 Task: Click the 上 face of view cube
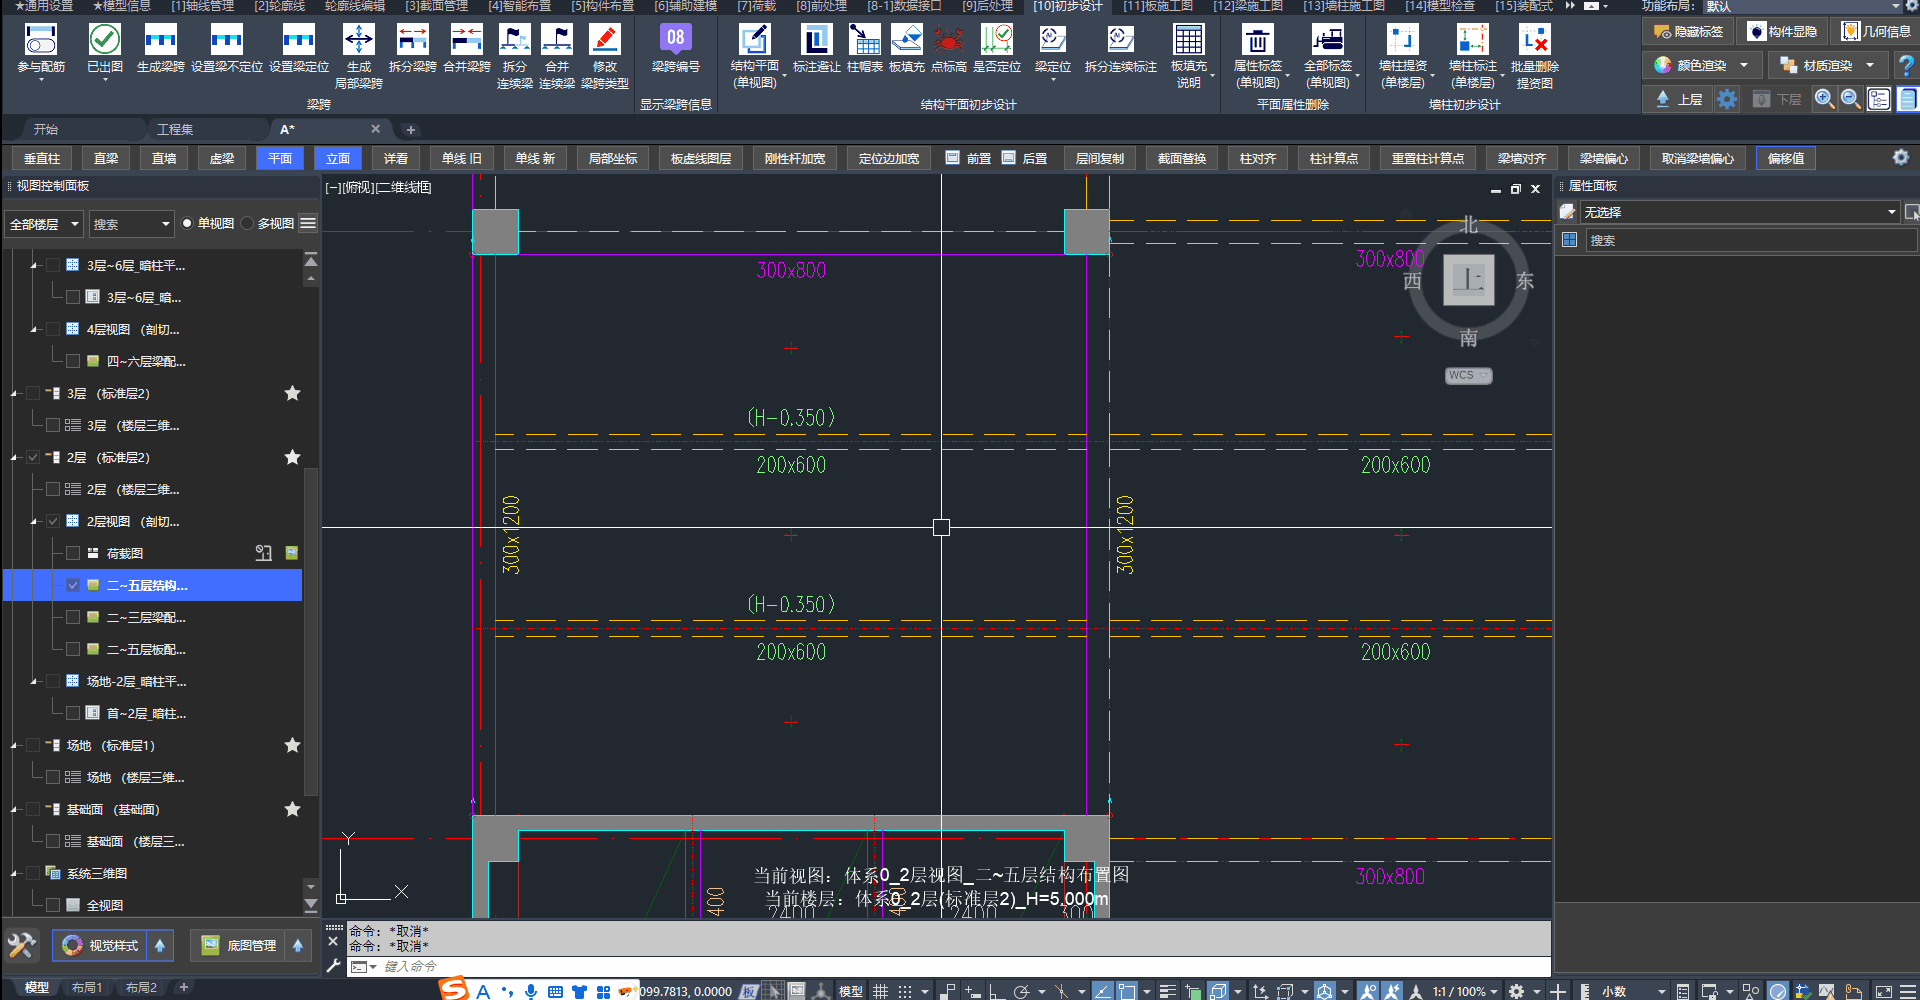[x=1468, y=280]
